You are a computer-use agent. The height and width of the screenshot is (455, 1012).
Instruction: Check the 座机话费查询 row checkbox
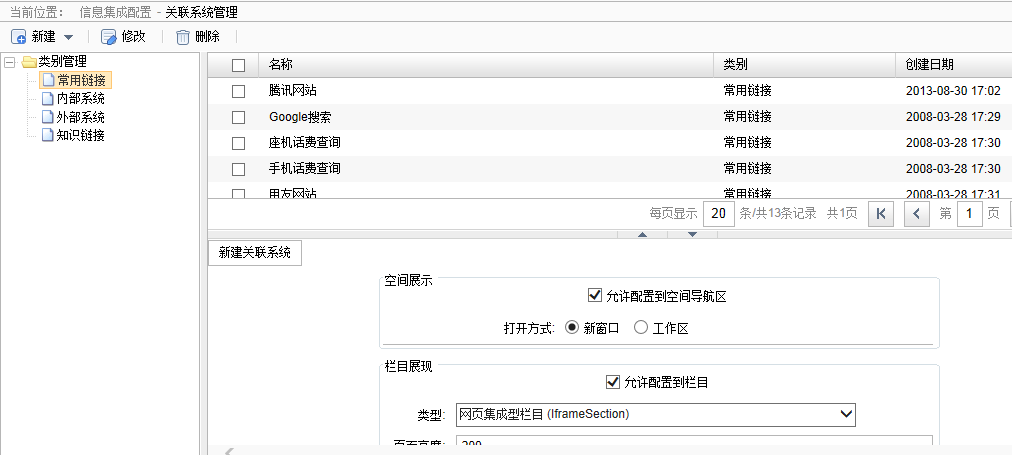(x=239, y=143)
